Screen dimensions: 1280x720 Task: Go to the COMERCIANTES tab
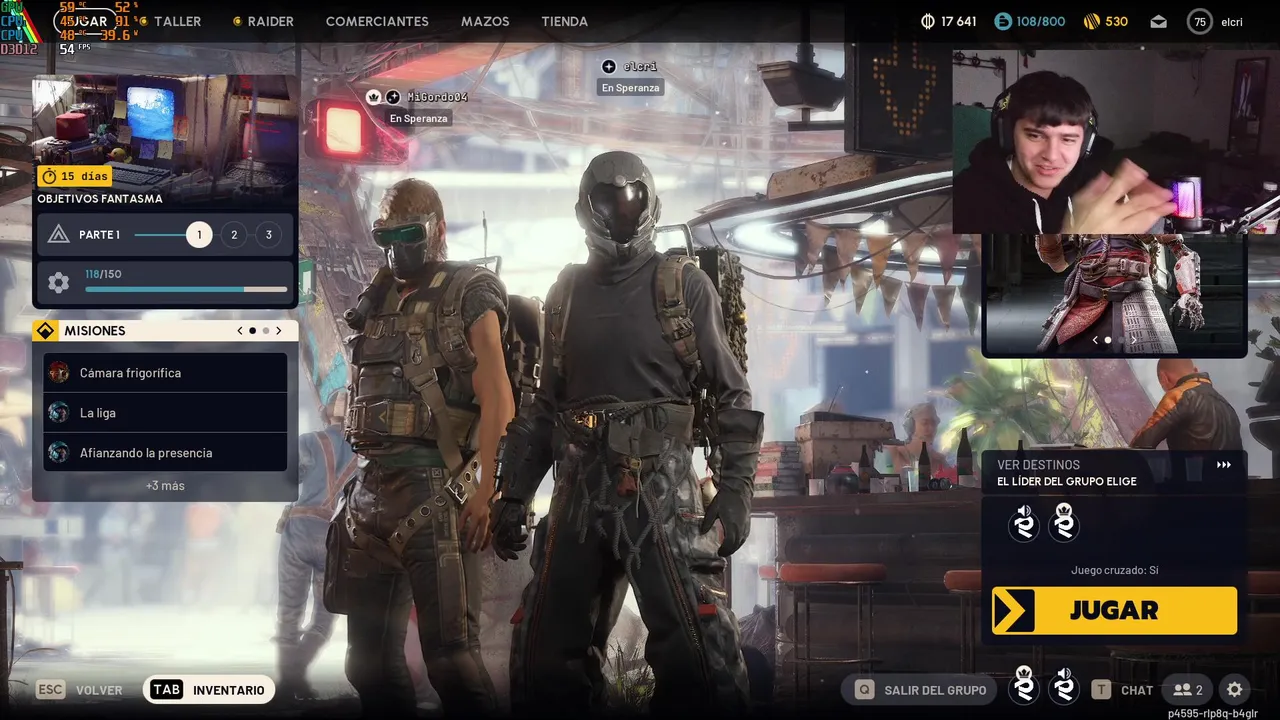pyautogui.click(x=377, y=21)
